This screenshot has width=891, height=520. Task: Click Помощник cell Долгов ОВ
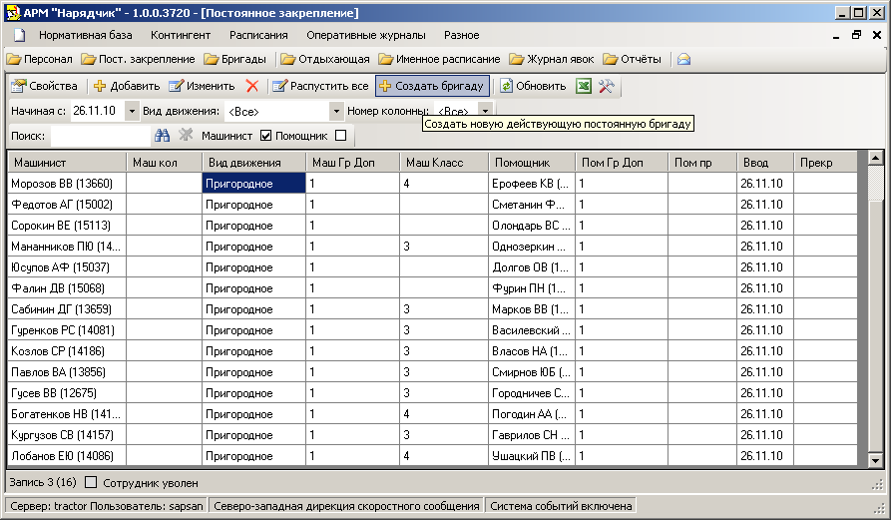pos(531,267)
